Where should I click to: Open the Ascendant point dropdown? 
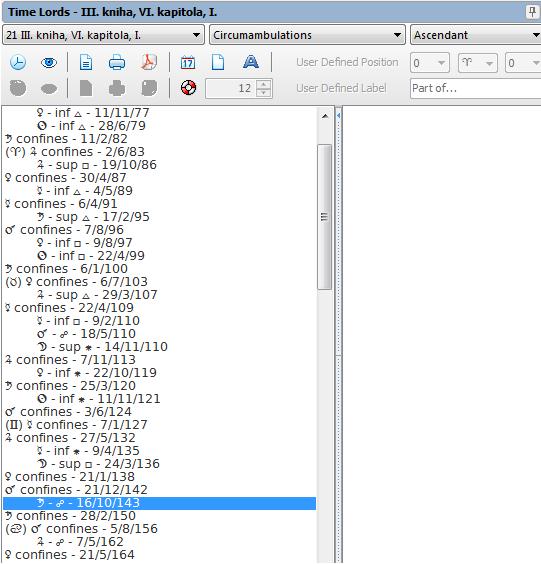click(476, 35)
